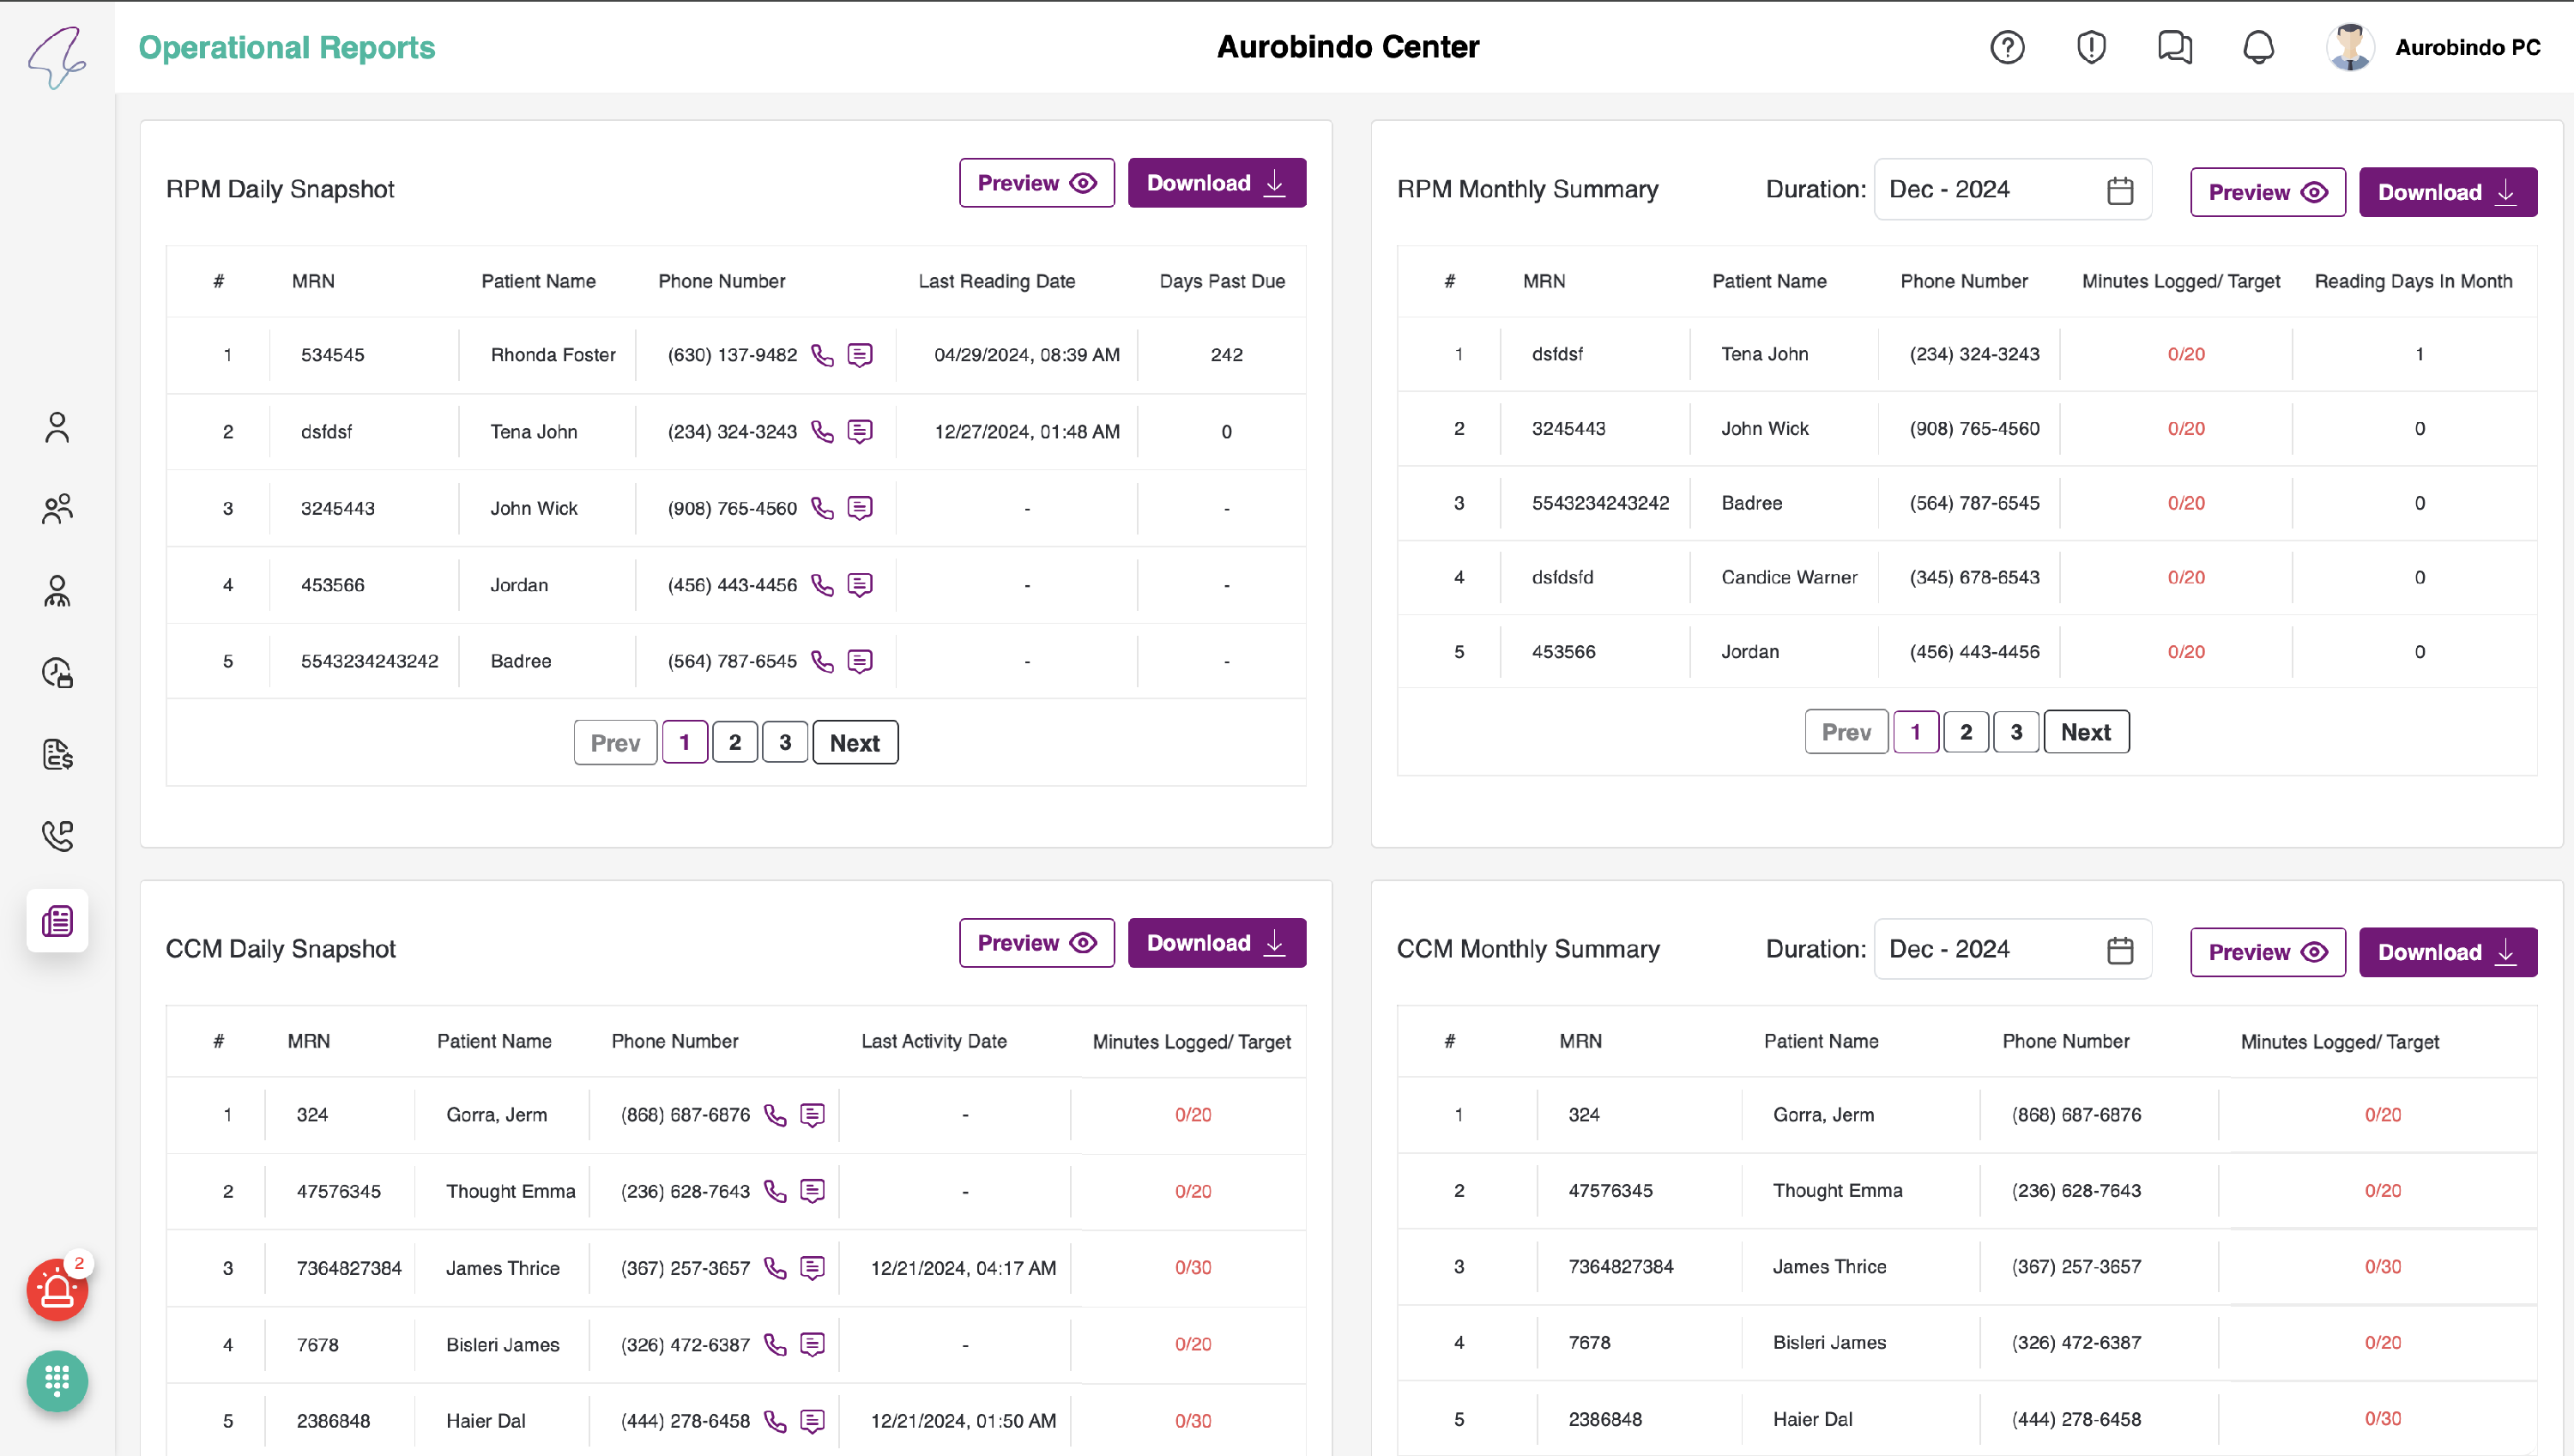Viewport: 2574px width, 1456px height.
Task: Go to page 2 of RPM Daily Snapshot
Action: (735, 742)
